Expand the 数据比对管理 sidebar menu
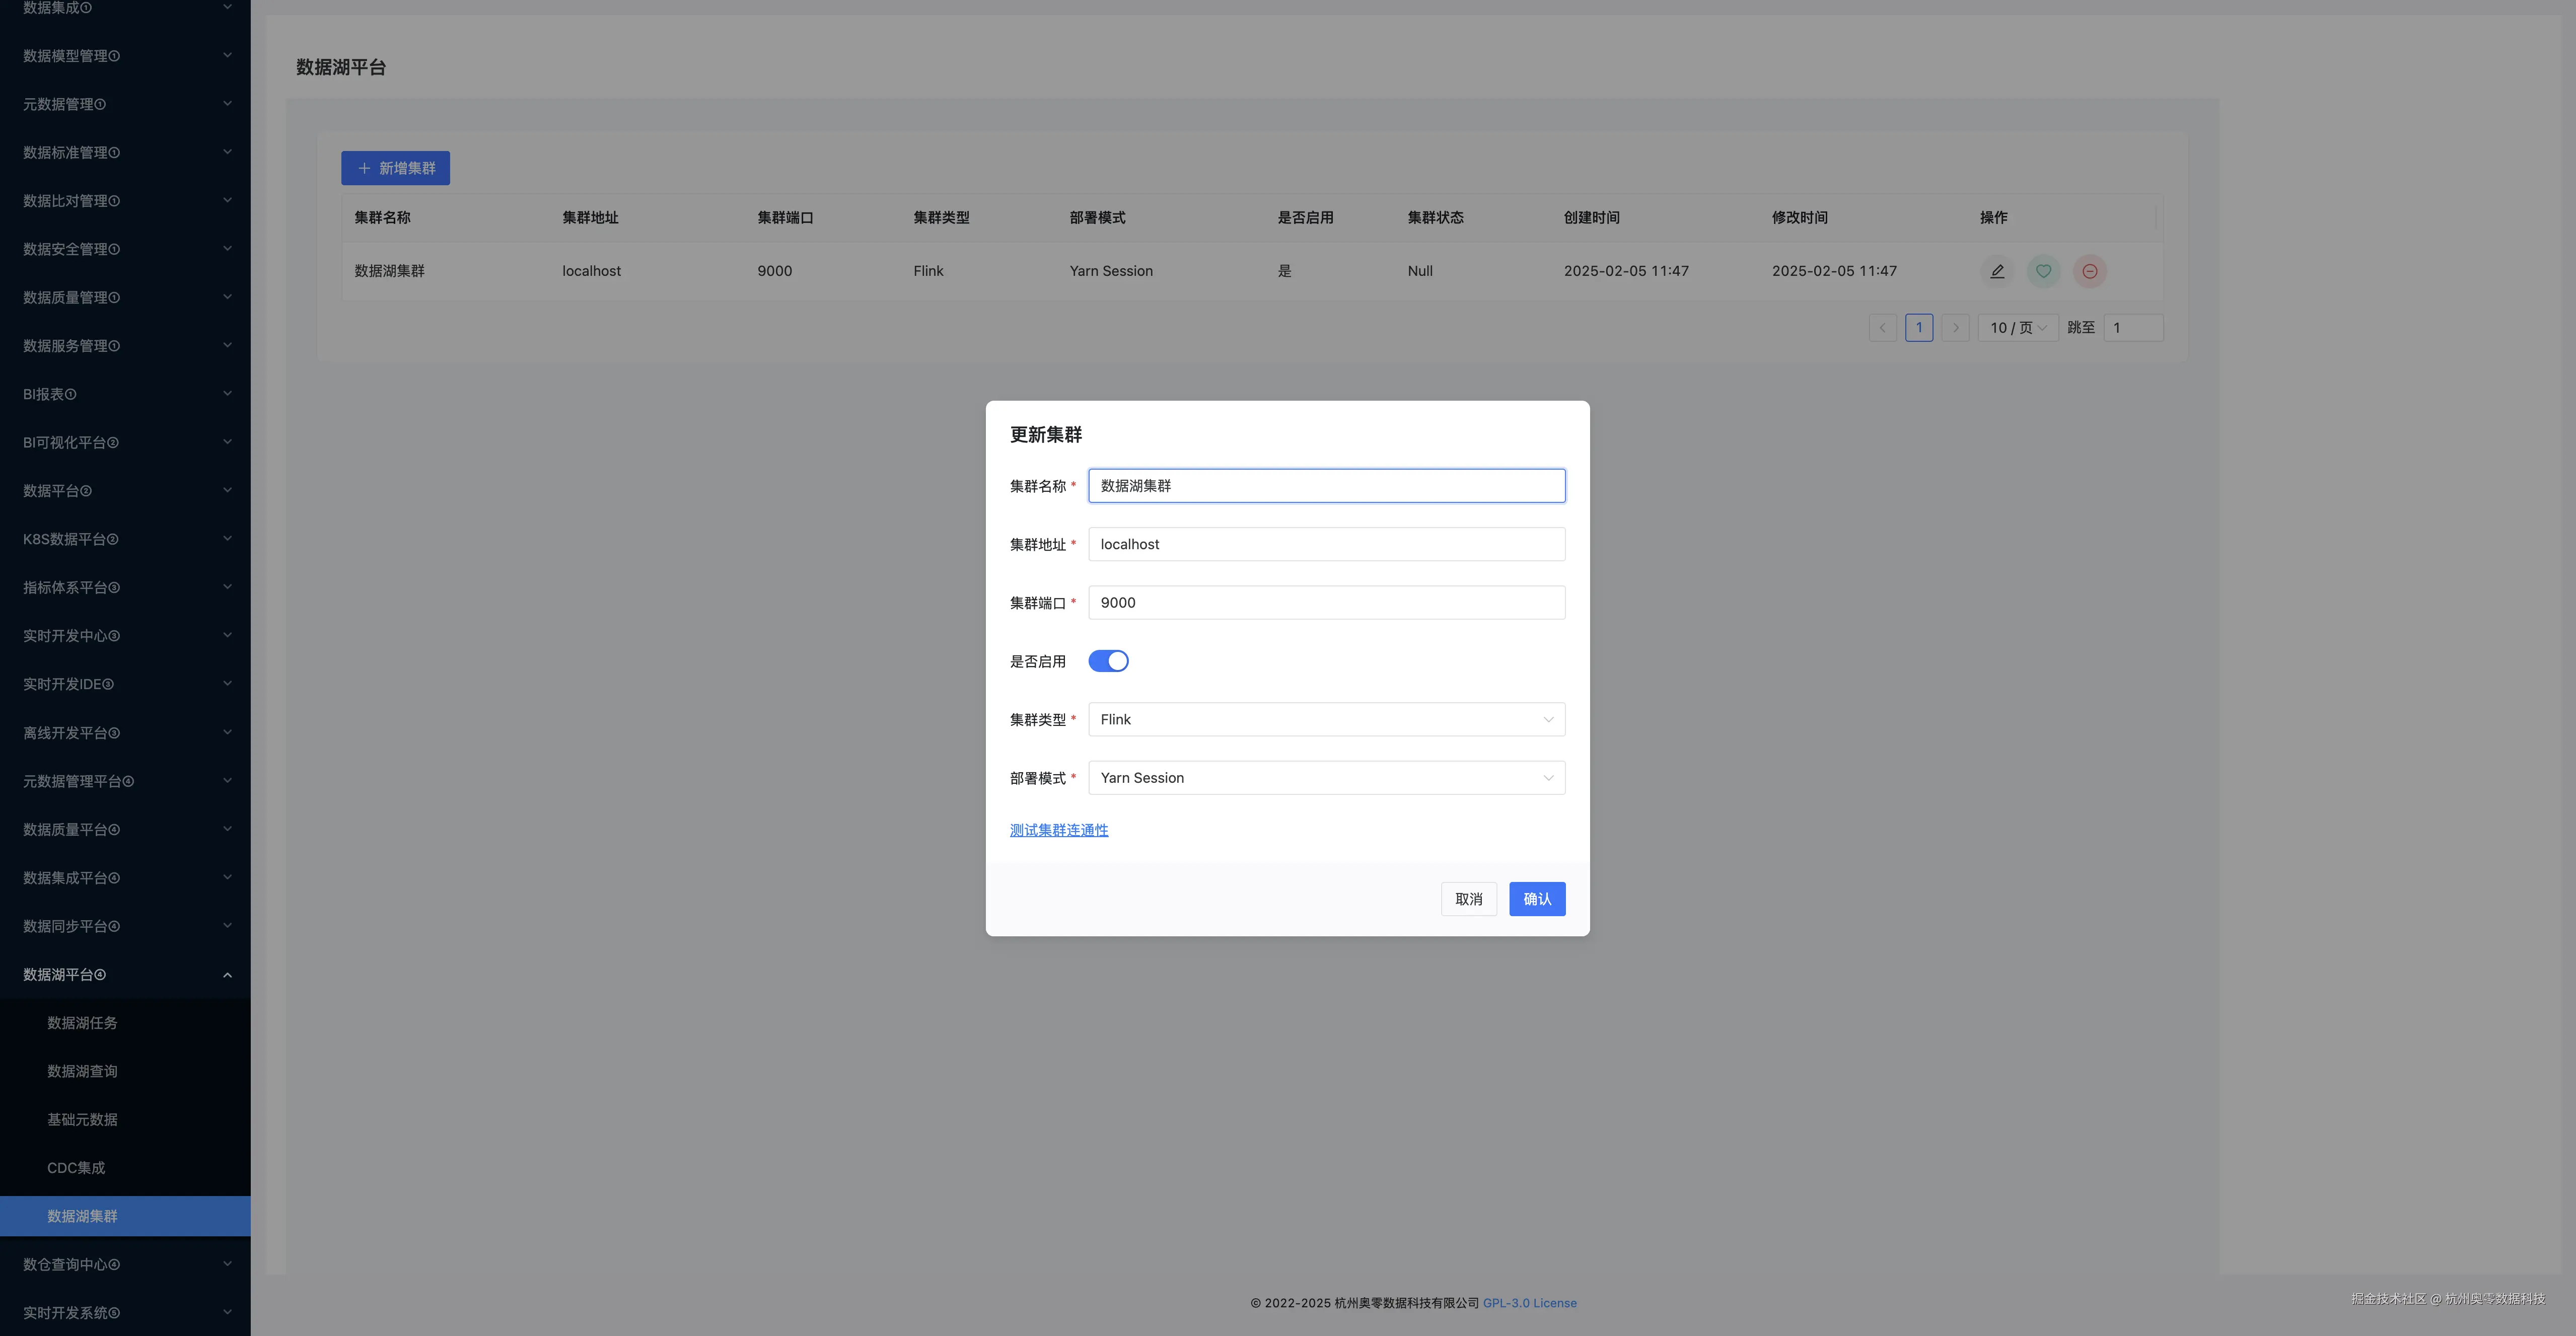This screenshot has width=2576, height=1336. (125, 201)
